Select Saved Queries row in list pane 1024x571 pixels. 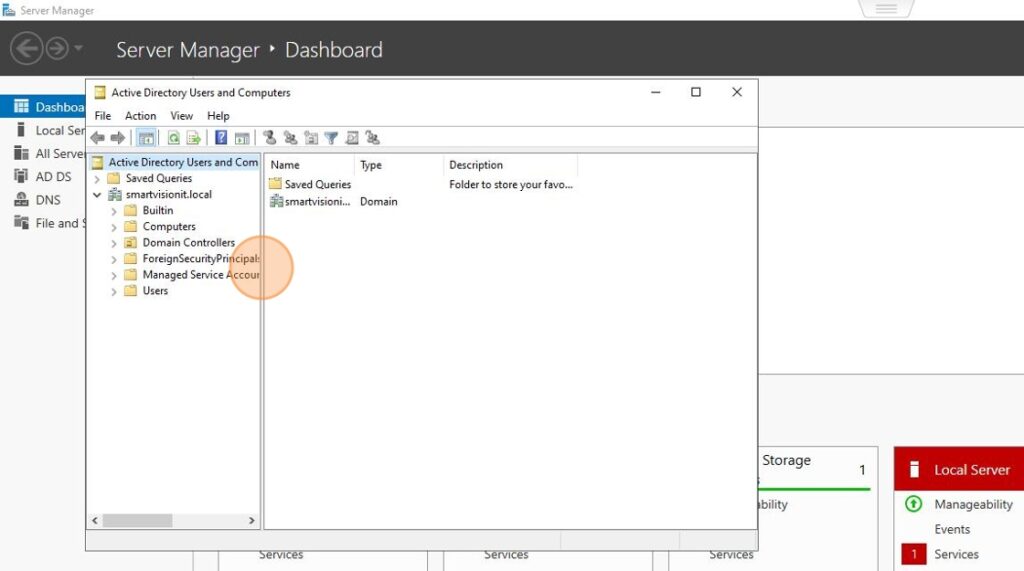310,184
